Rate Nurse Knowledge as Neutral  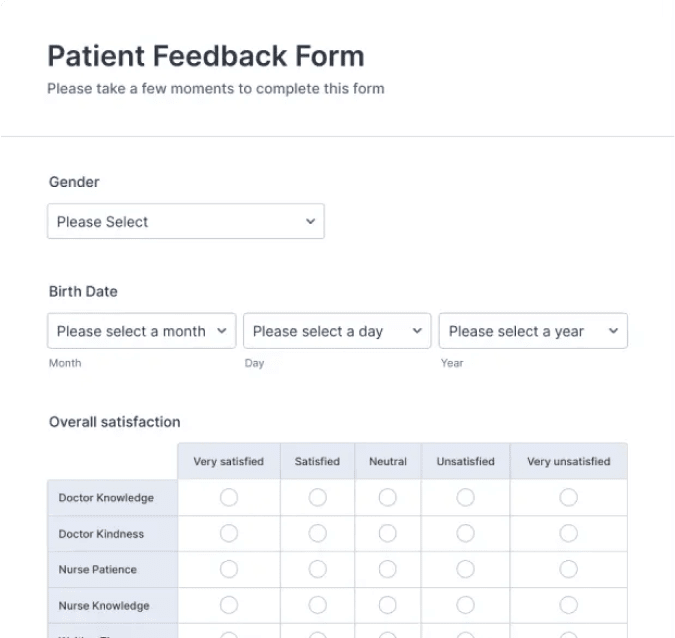(x=388, y=605)
